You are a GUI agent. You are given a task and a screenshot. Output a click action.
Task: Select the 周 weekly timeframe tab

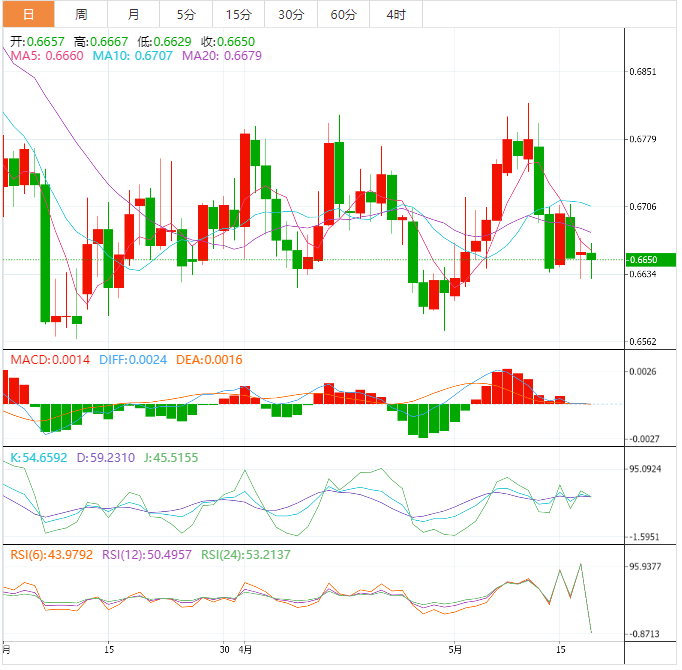pyautogui.click(x=81, y=14)
